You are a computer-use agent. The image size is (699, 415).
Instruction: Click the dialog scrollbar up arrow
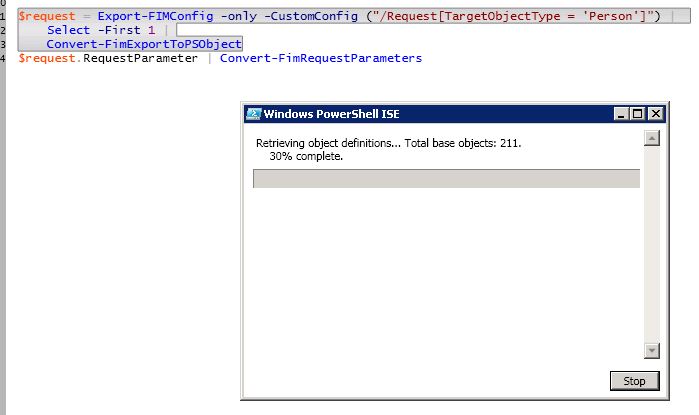tap(652, 138)
